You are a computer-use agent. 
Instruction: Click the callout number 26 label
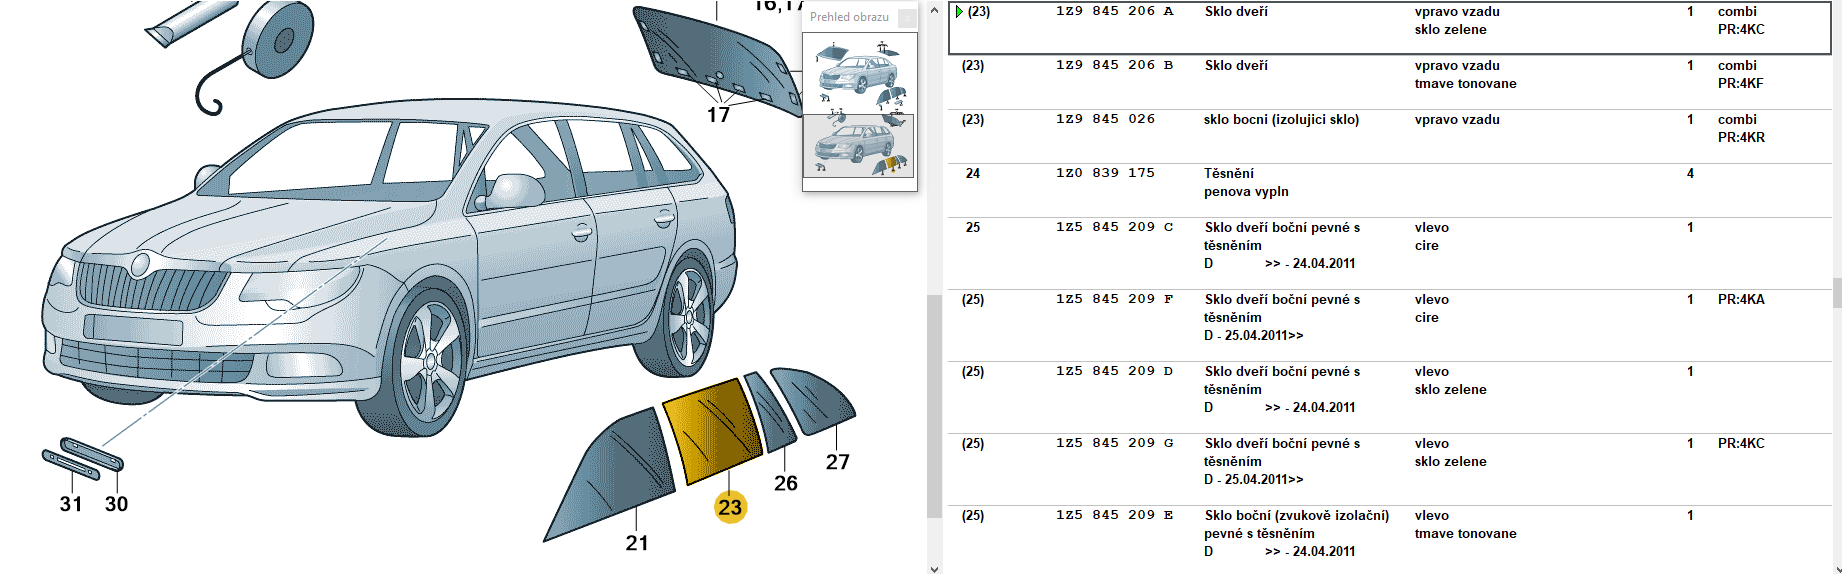click(786, 483)
